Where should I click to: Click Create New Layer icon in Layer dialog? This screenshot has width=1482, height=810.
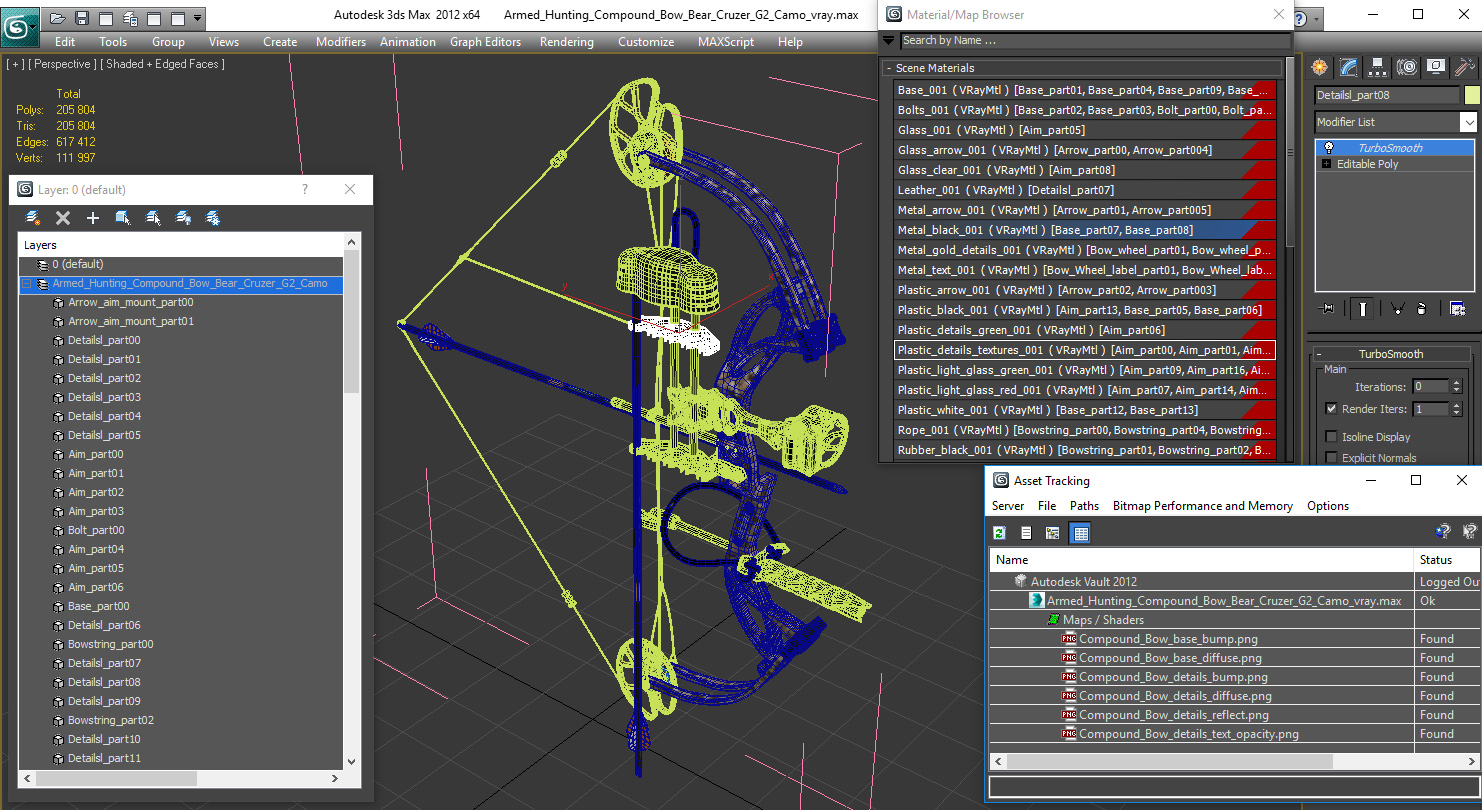(x=33, y=218)
